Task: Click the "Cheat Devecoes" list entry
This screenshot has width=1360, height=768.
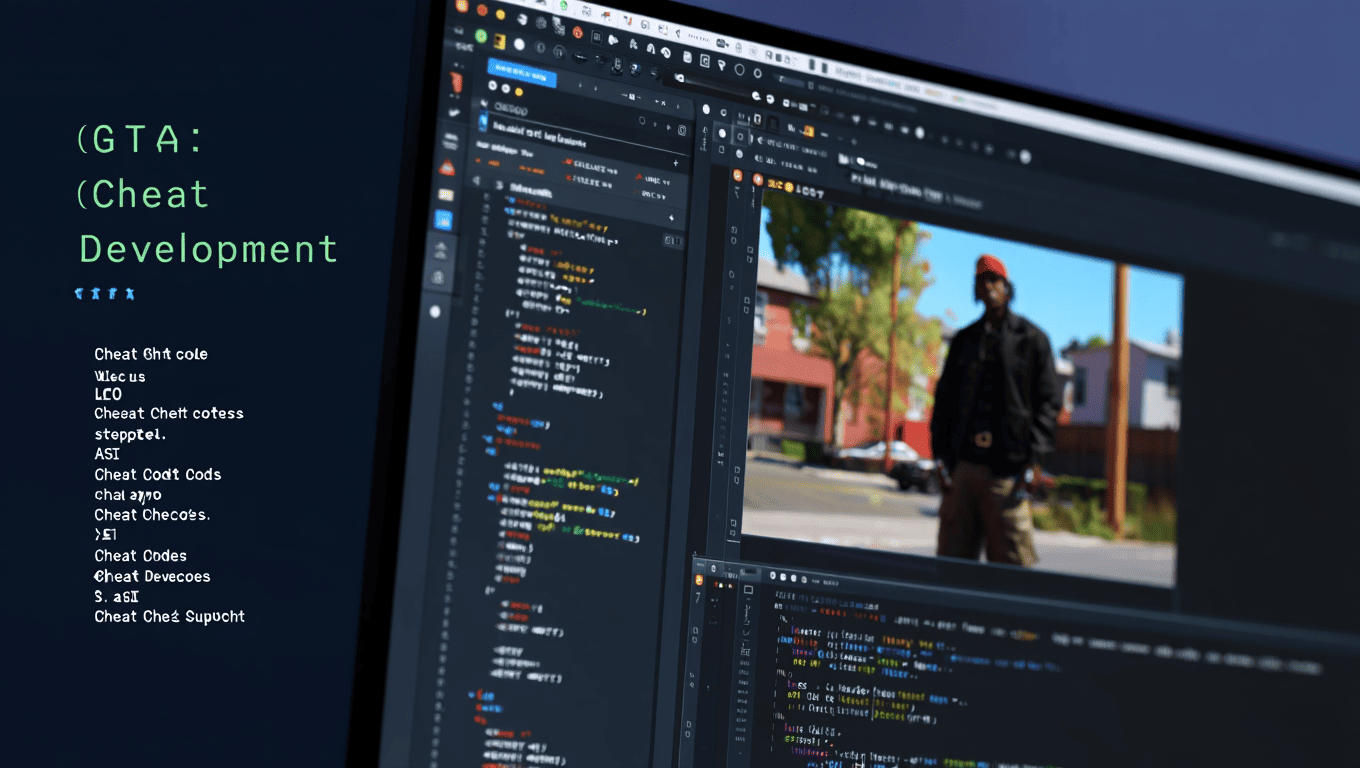Action: tap(152, 576)
